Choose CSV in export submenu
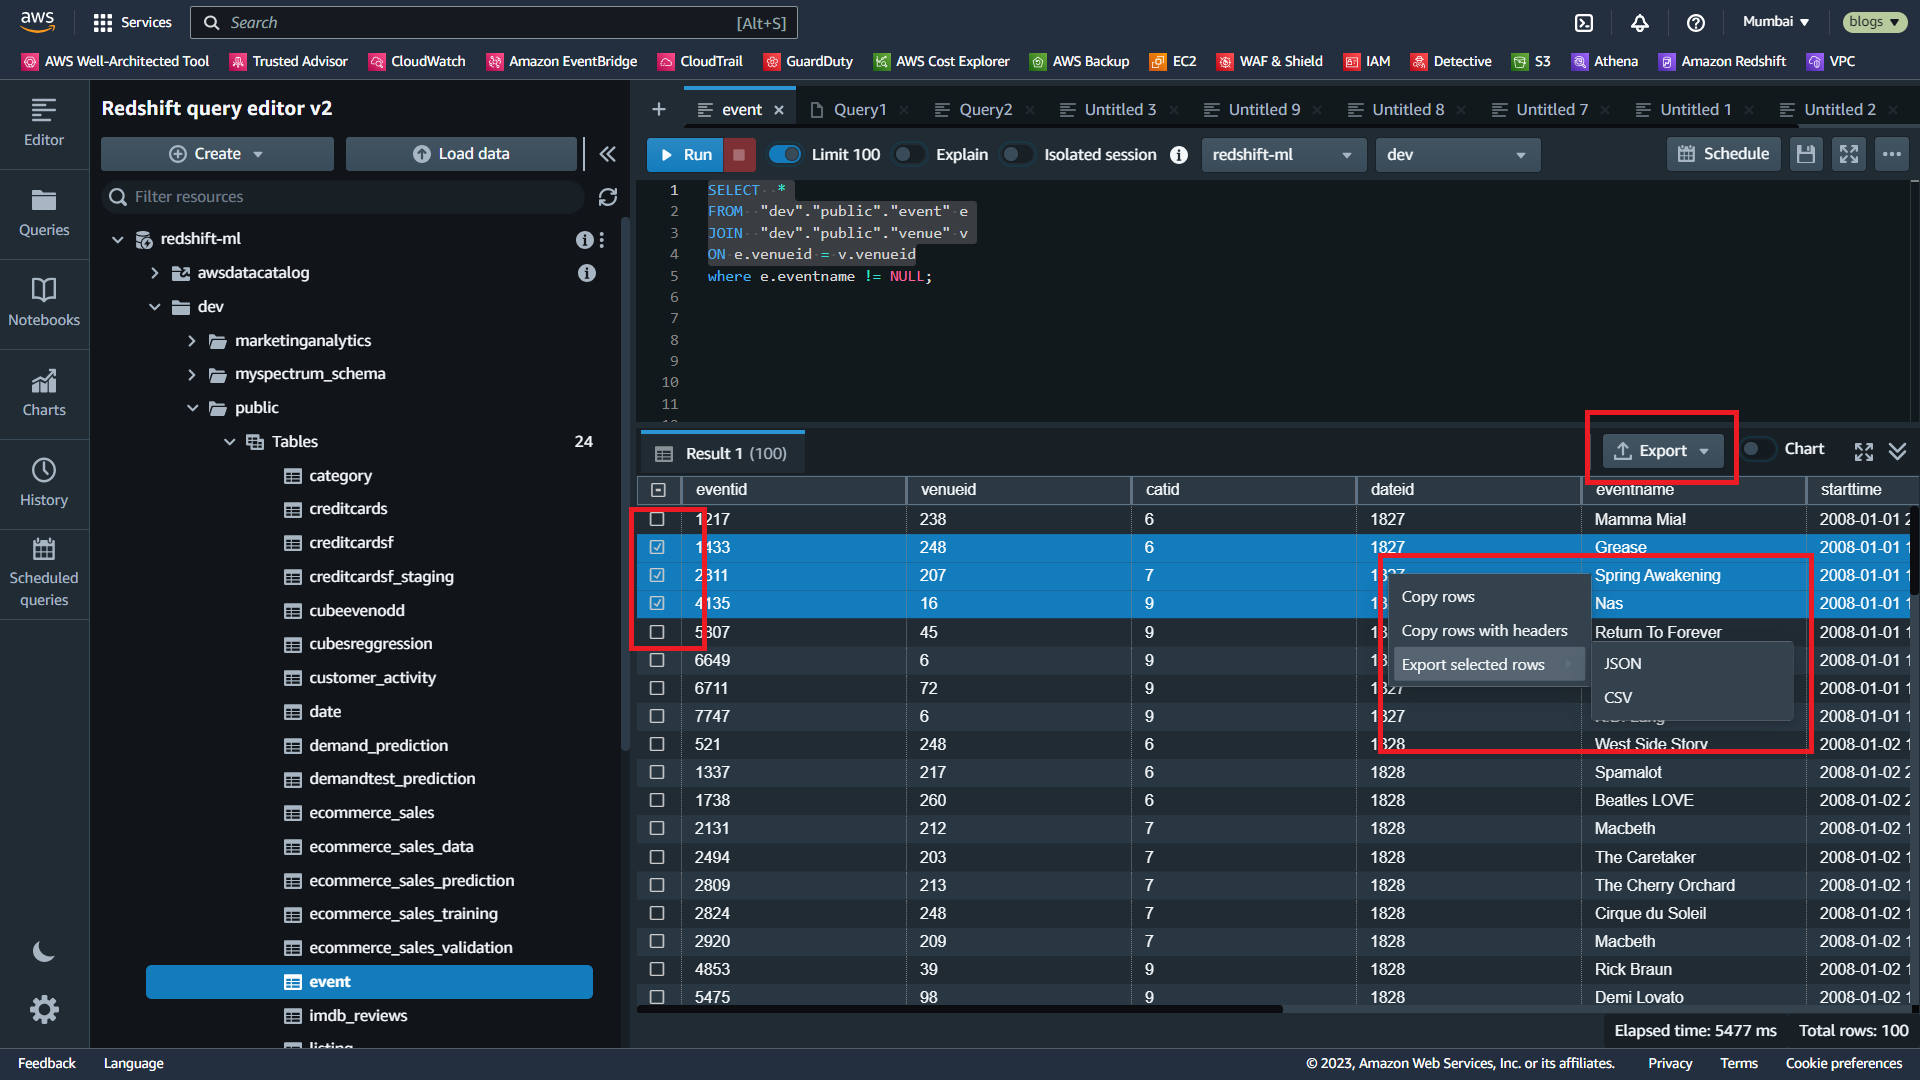This screenshot has height=1080, width=1920. (x=1617, y=697)
